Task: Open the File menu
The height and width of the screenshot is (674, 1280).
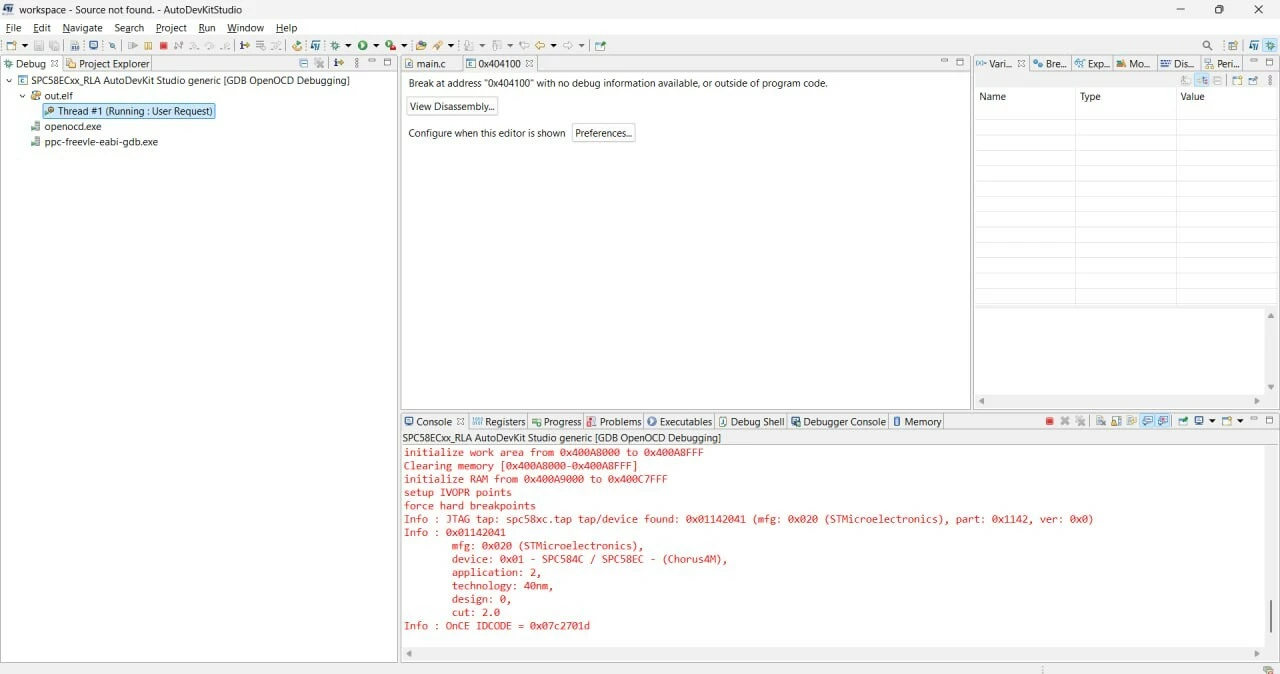Action: 13,28
